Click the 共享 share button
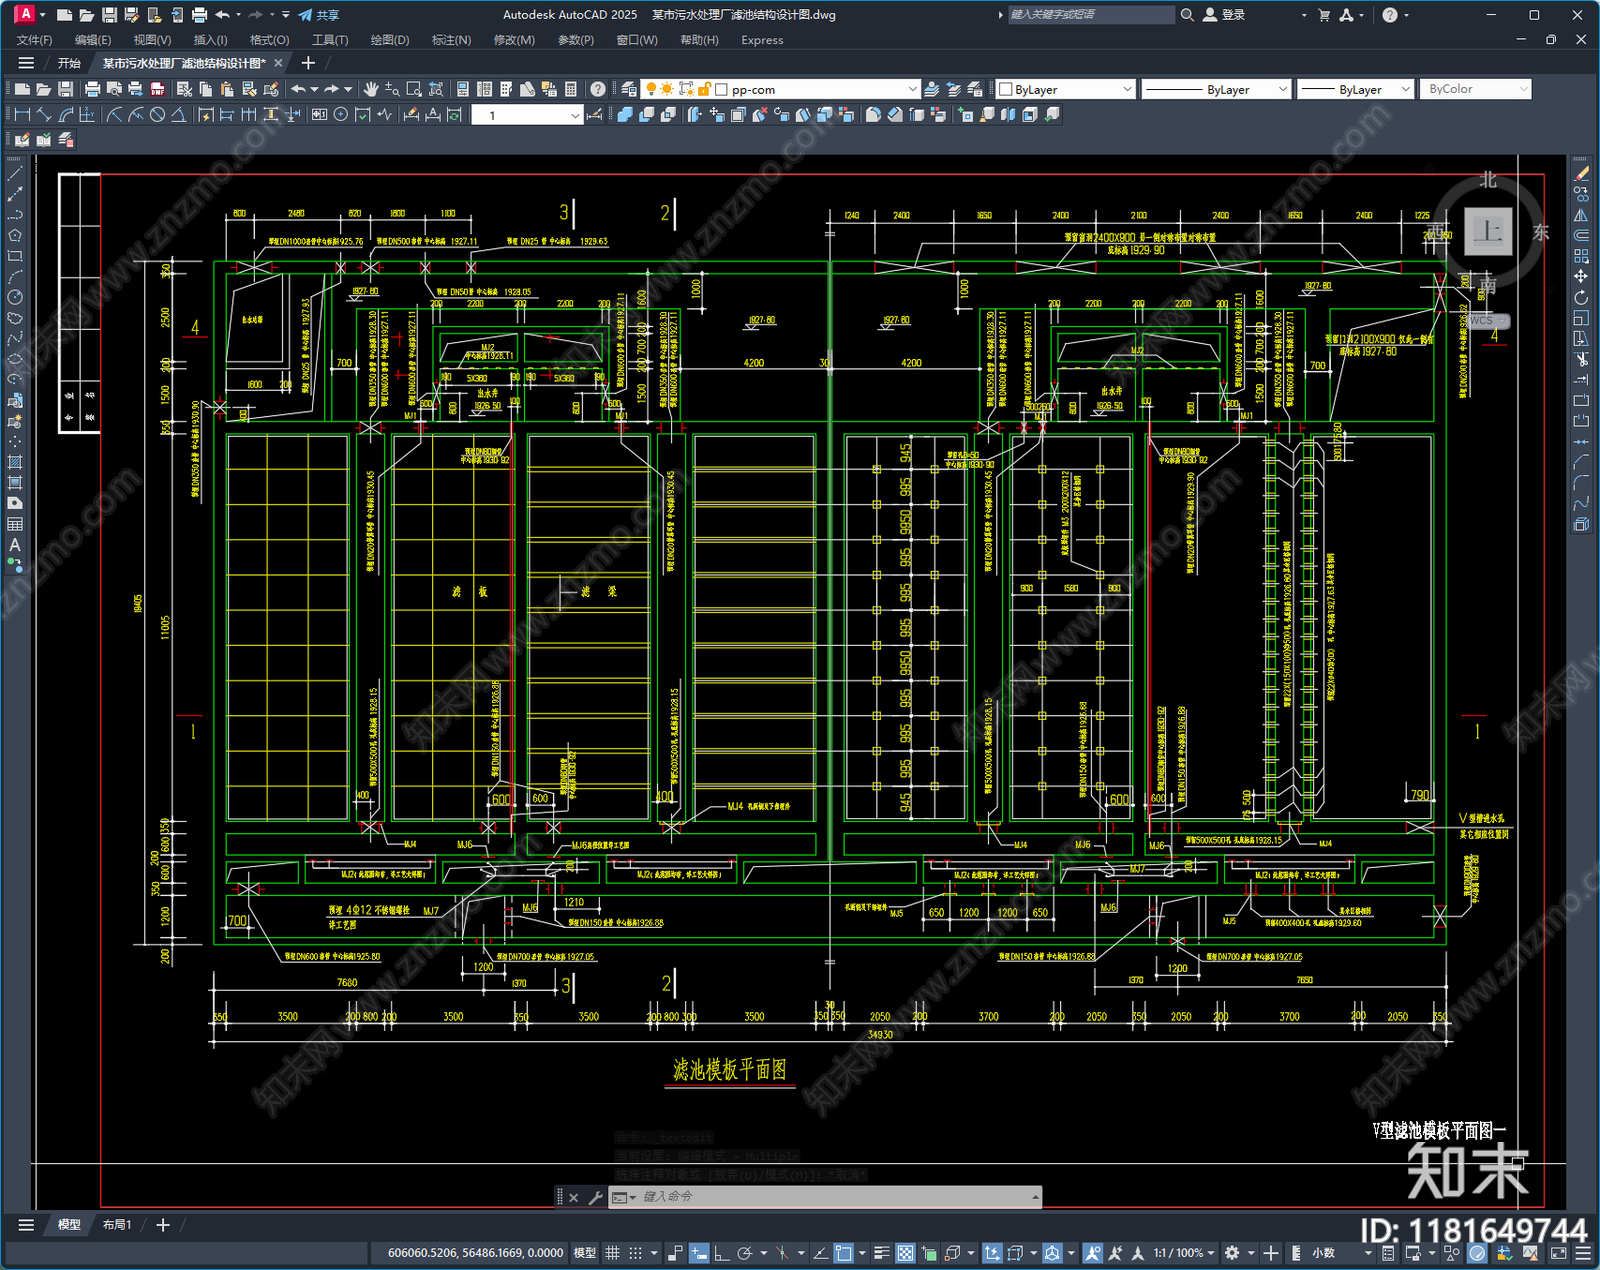The width and height of the screenshot is (1600, 1270). click(319, 15)
